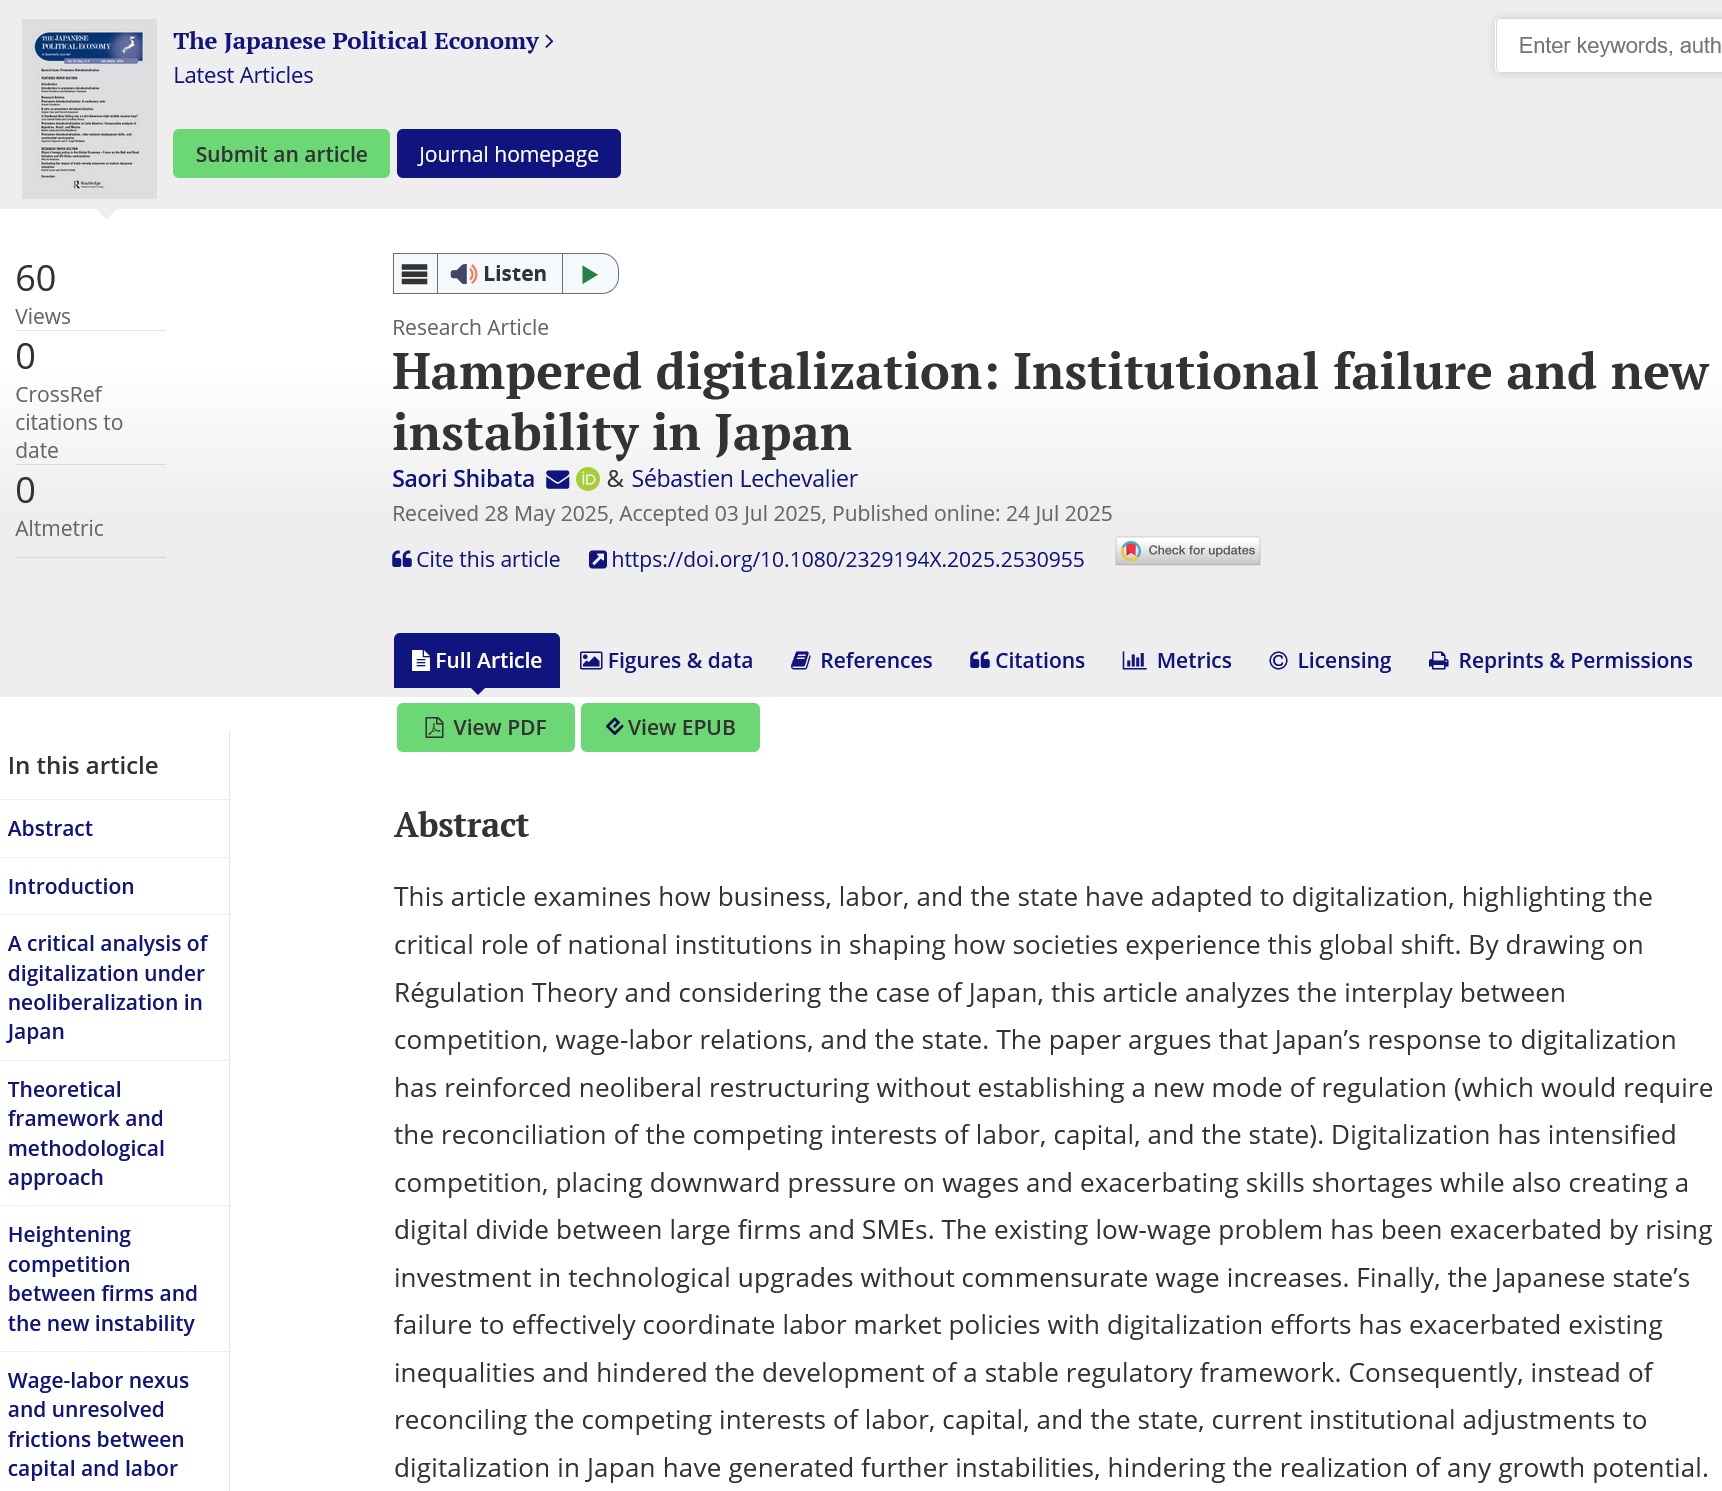The height and width of the screenshot is (1491, 1722).
Task: Open the ORCID iD icon
Action: pos(588,480)
